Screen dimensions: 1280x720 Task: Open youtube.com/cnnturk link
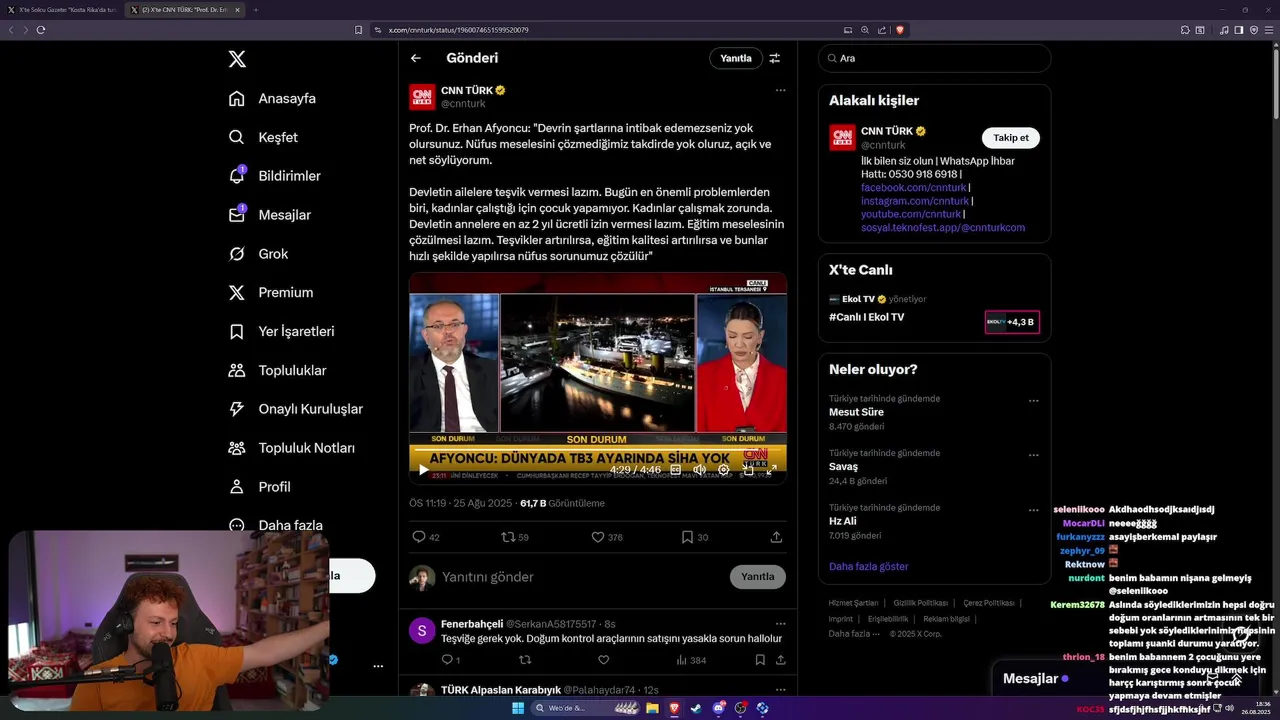911,214
